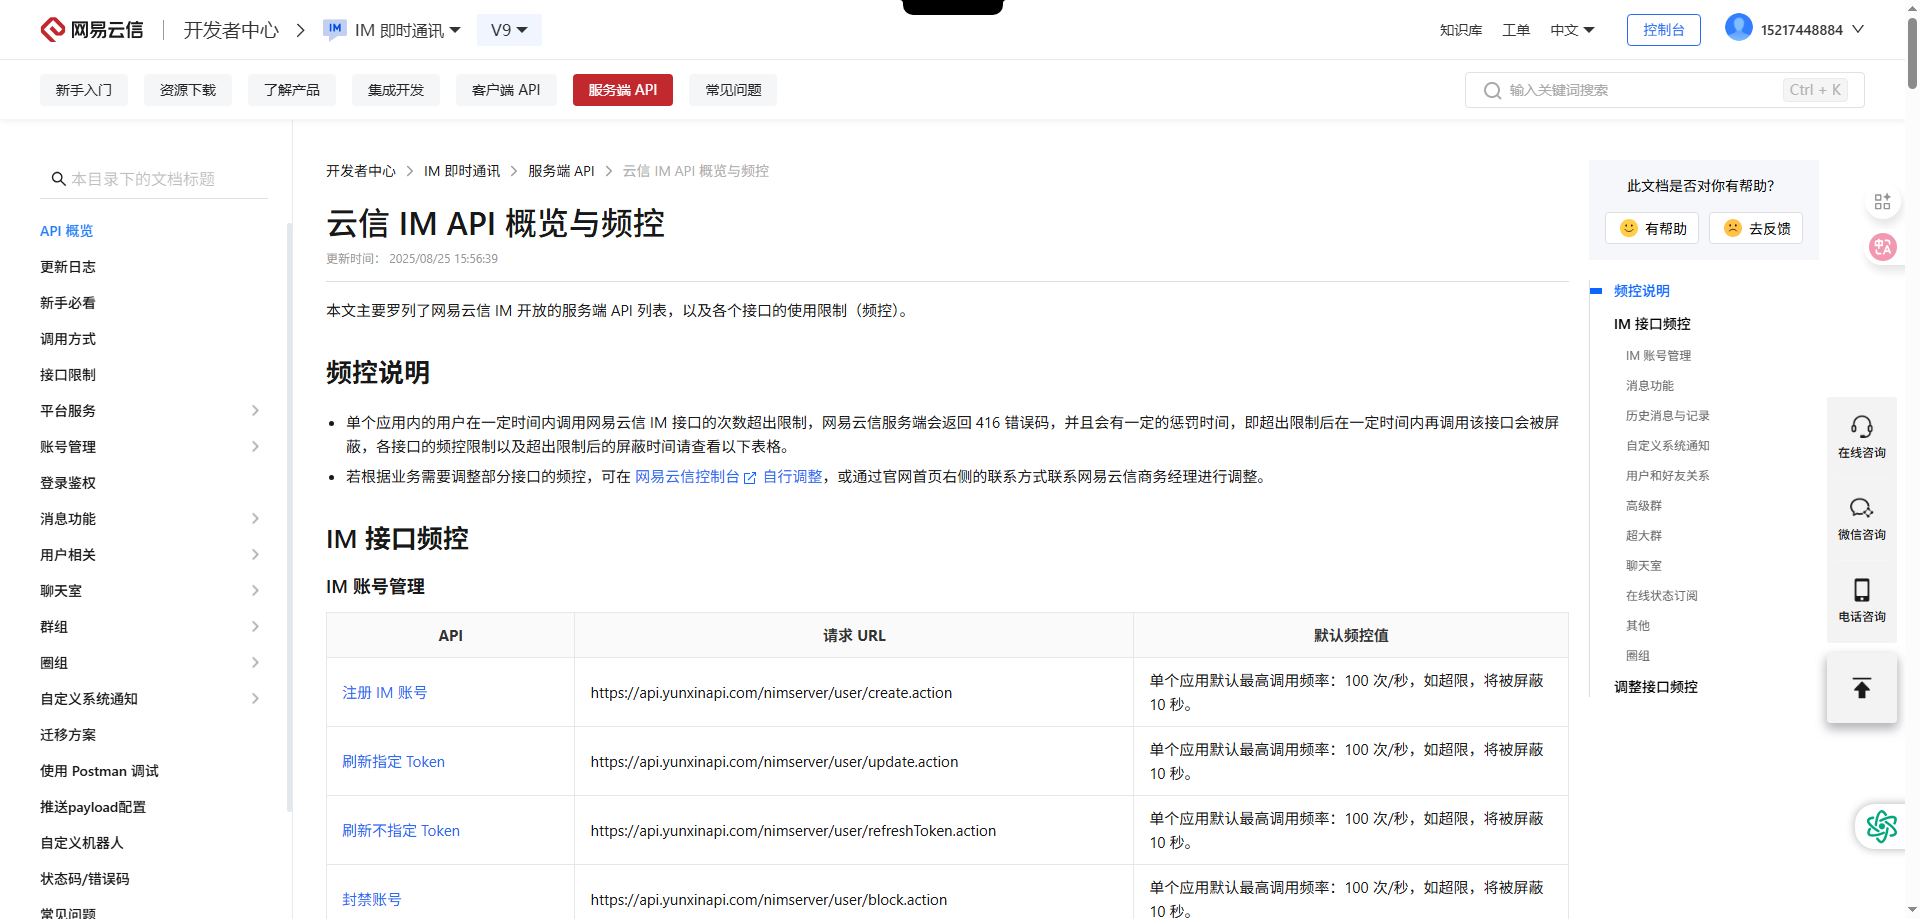This screenshot has width=1920, height=919.
Task: Jump to IM 账号管理 in page outline
Action: click(x=1658, y=356)
